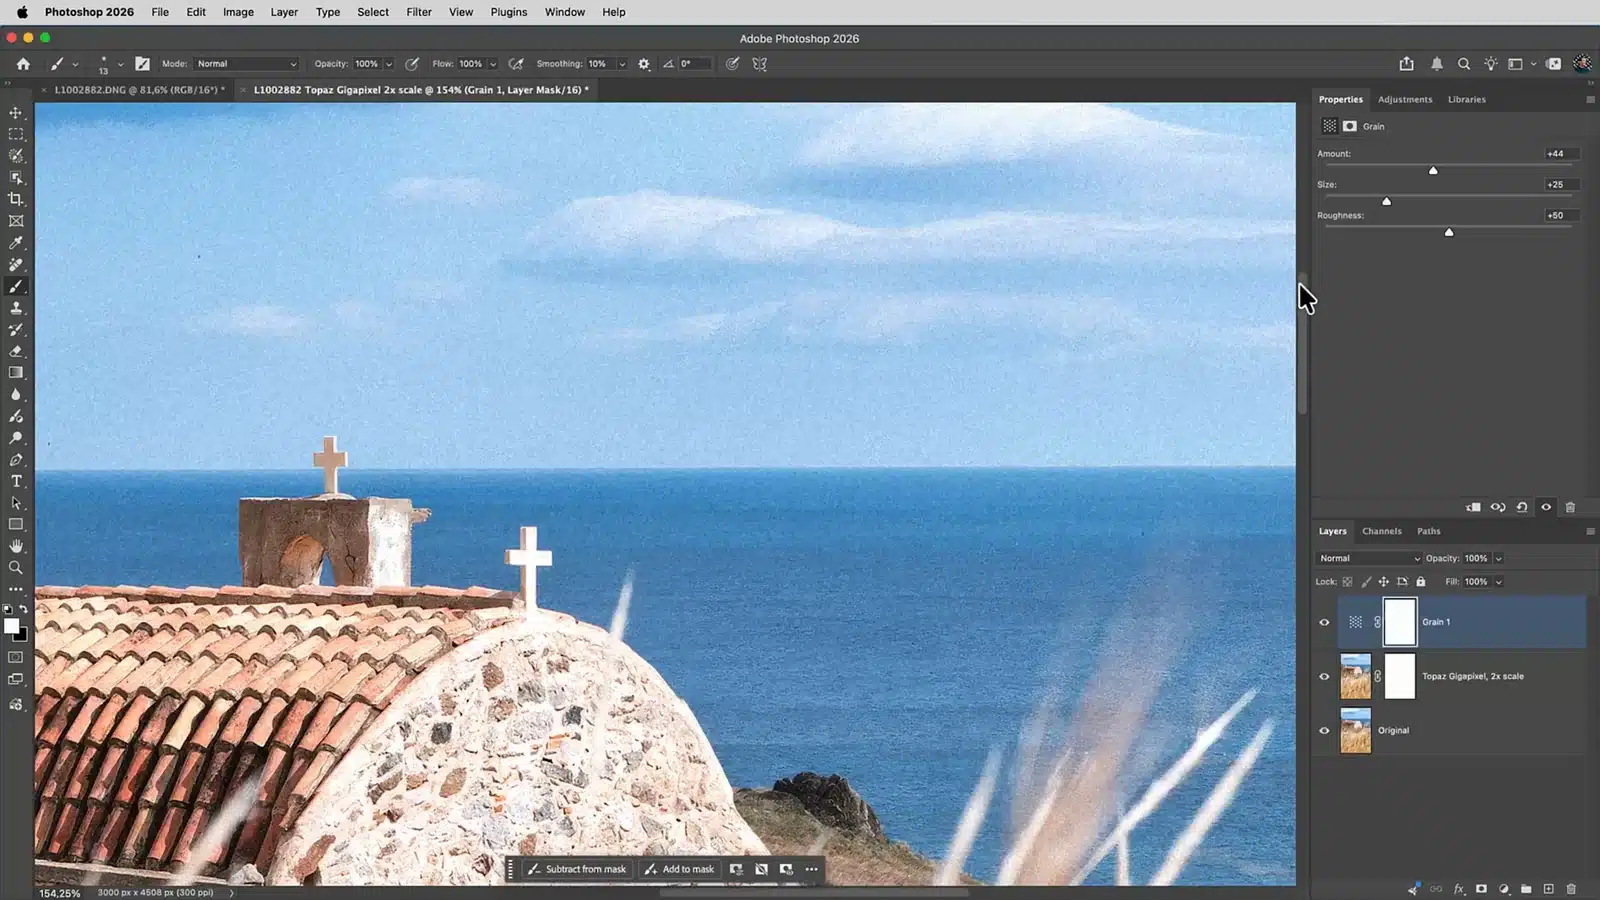Image resolution: width=1600 pixels, height=900 pixels.
Task: Toggle lock transparent pixels in Layers
Action: coord(1347,581)
